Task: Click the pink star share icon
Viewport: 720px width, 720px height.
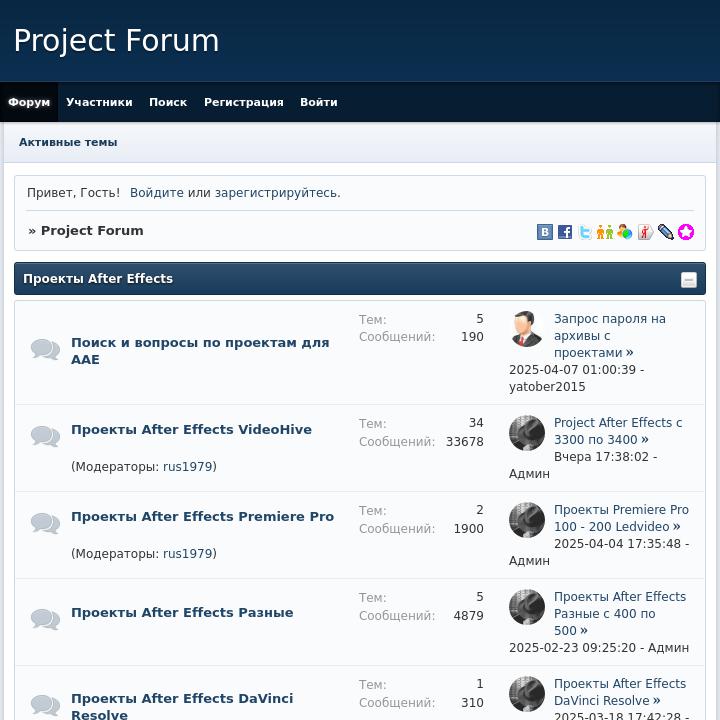Action: coord(686,232)
